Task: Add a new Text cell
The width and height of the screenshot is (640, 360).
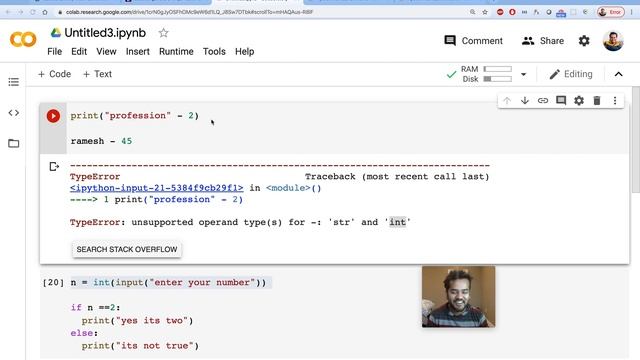Action: 97,74
